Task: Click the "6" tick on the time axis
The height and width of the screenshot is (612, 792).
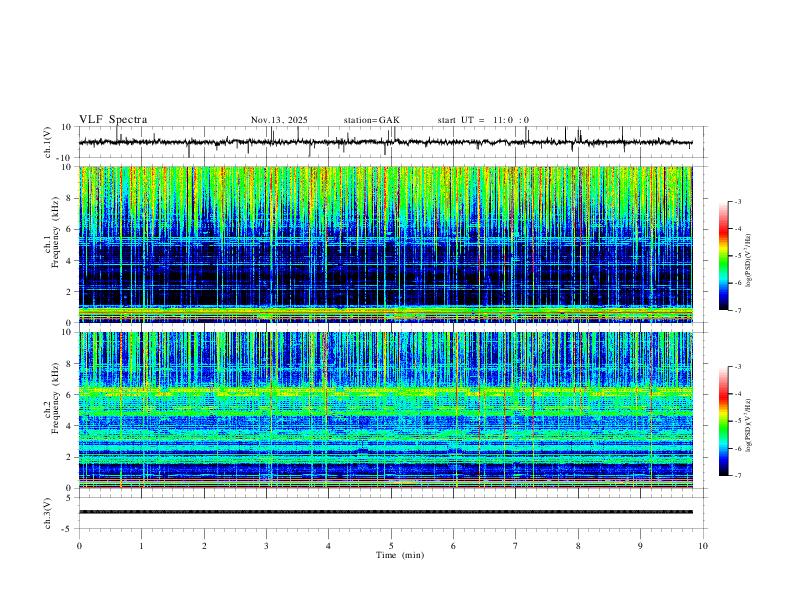Action: click(453, 546)
